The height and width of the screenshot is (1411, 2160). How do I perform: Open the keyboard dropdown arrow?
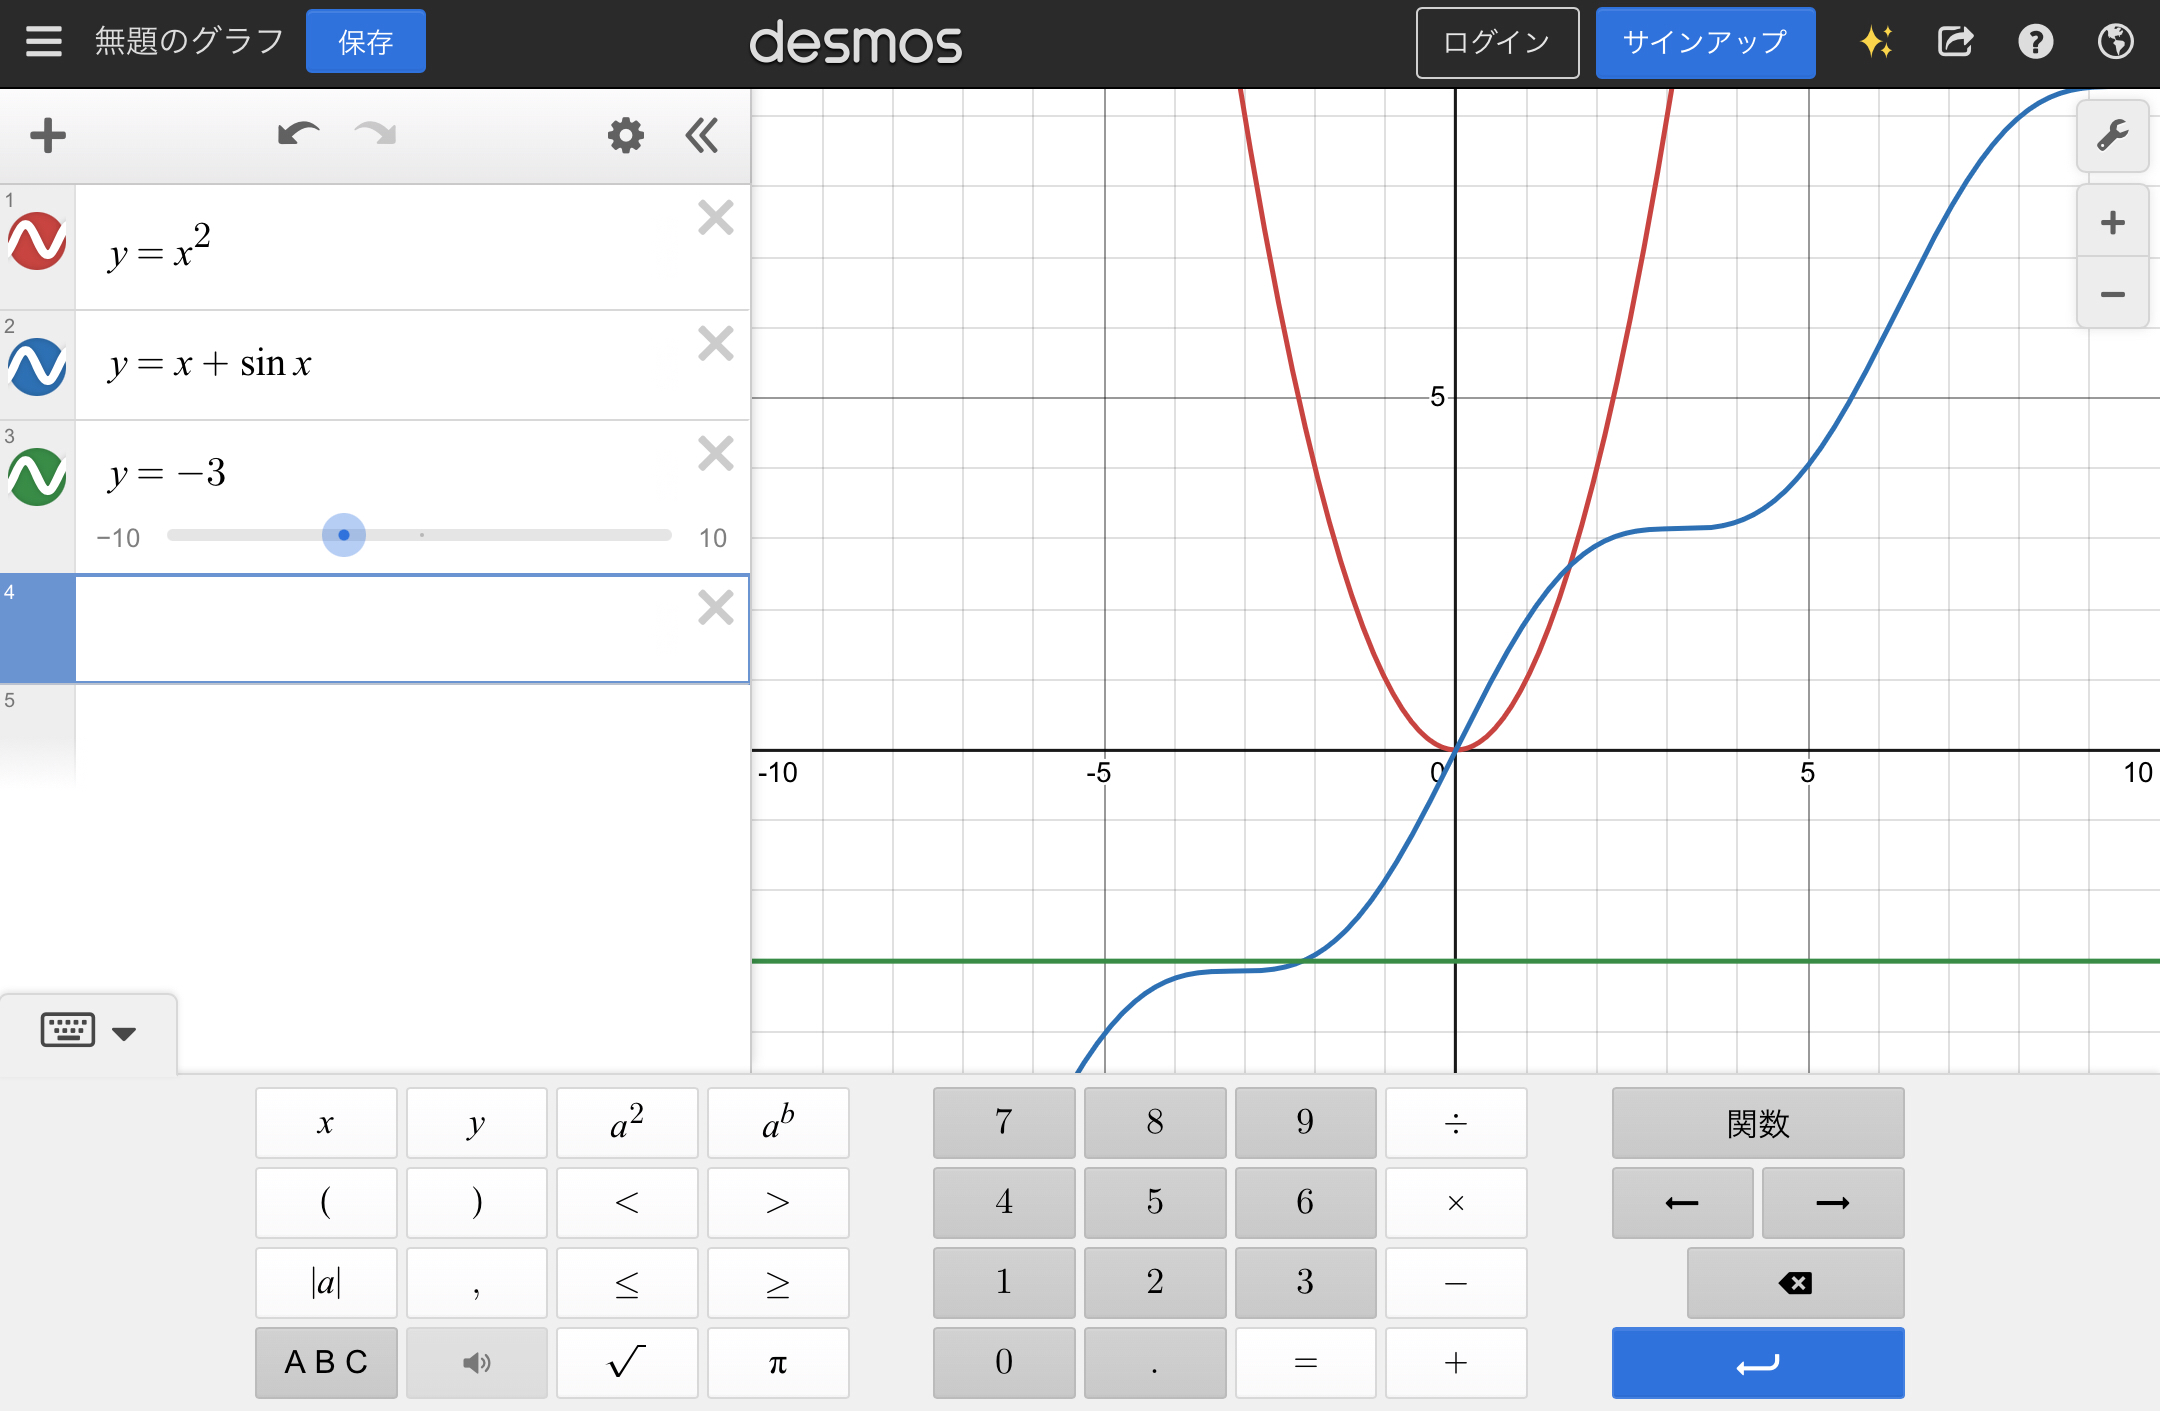pos(124,1033)
